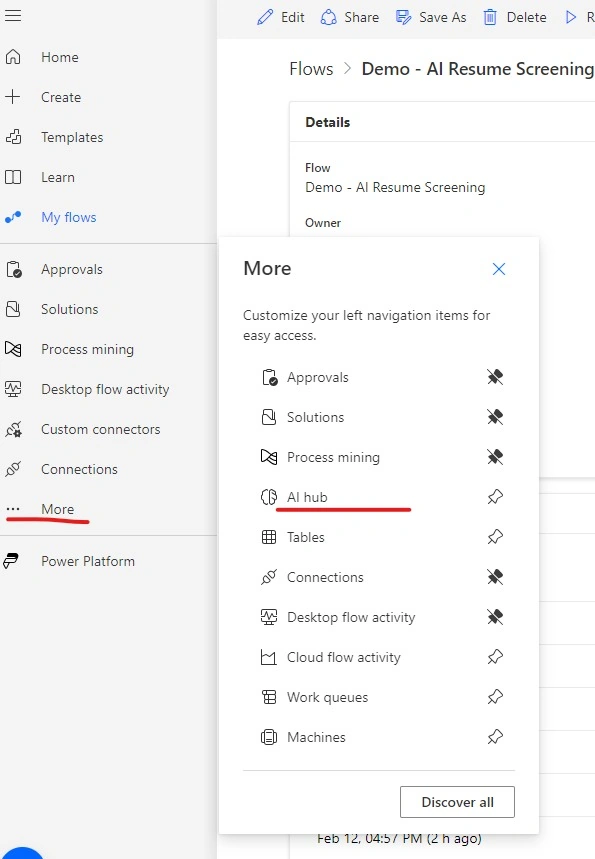This screenshot has width=595, height=859.
Task: Expand the More navigation item
Action: 57,509
